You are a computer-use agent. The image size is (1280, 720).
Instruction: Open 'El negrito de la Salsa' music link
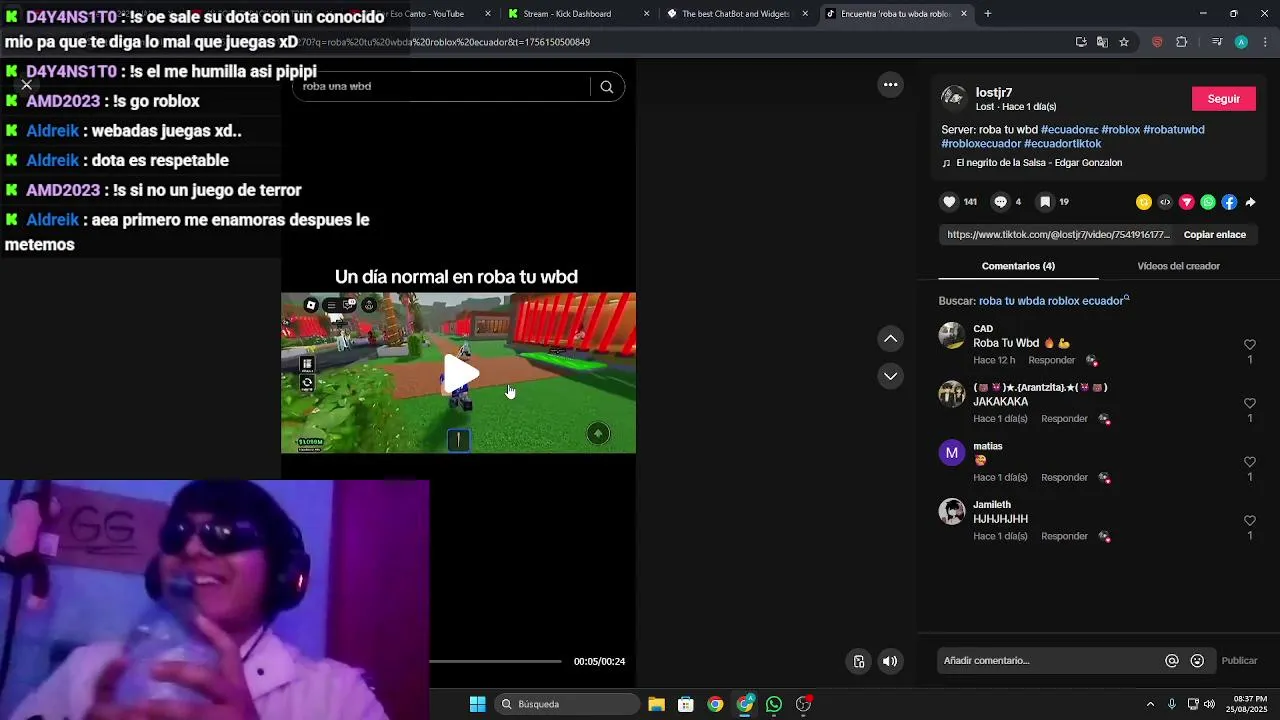[x=1039, y=163]
